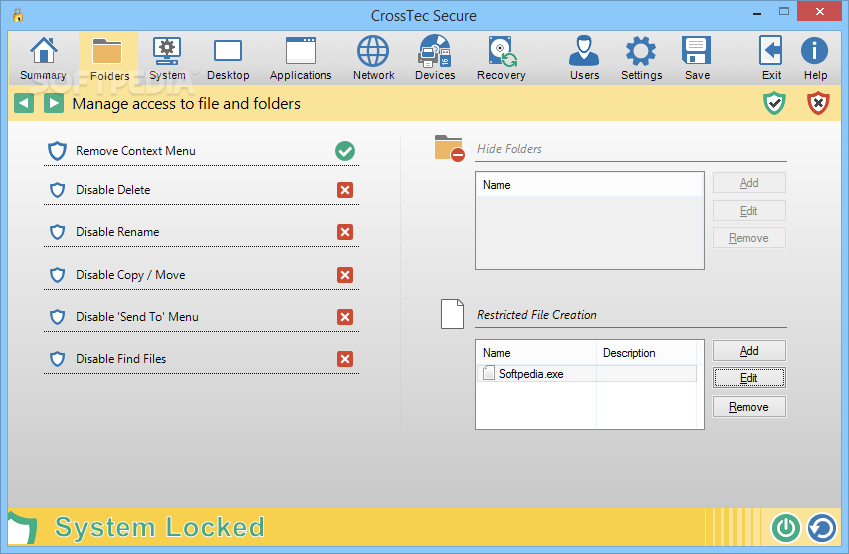Click shield icon beside Remove Context Menu
Screen dimensions: 849x554
coord(57,151)
